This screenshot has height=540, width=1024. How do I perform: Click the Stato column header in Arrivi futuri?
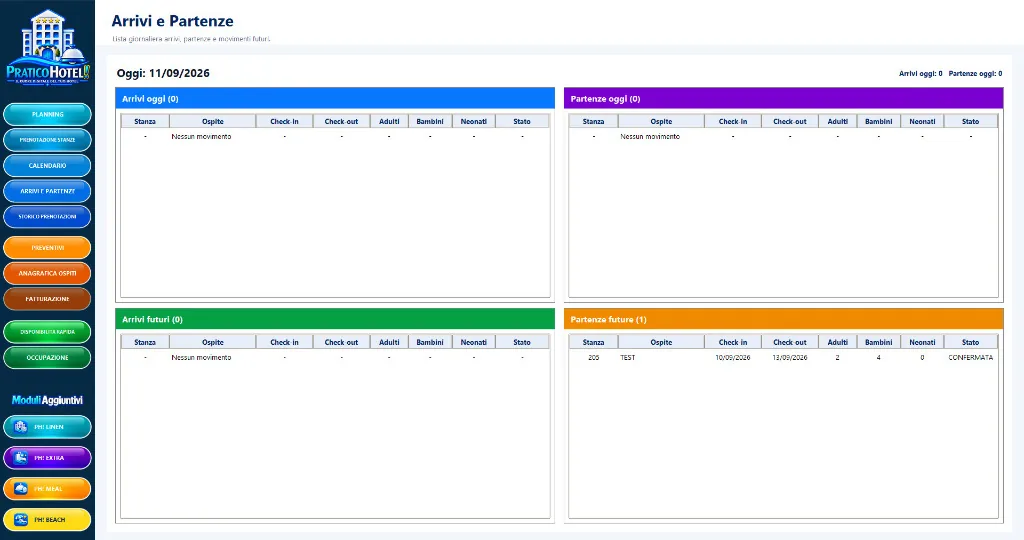tap(522, 342)
